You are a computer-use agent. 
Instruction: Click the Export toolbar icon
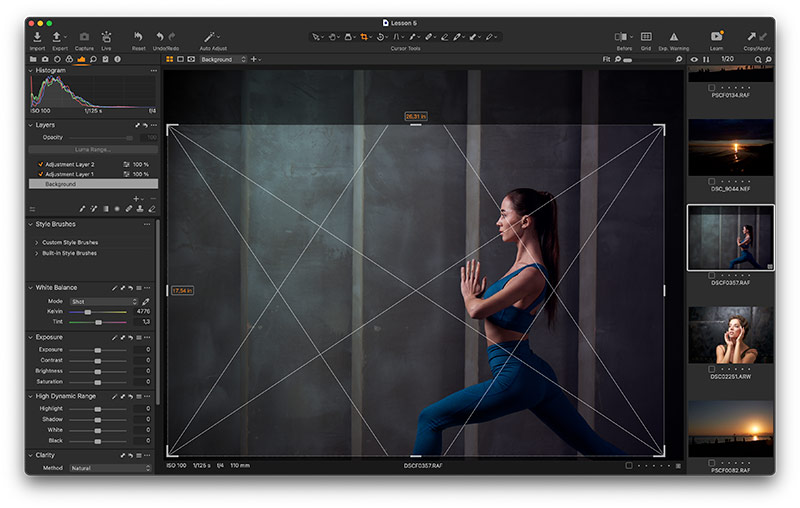(57, 37)
